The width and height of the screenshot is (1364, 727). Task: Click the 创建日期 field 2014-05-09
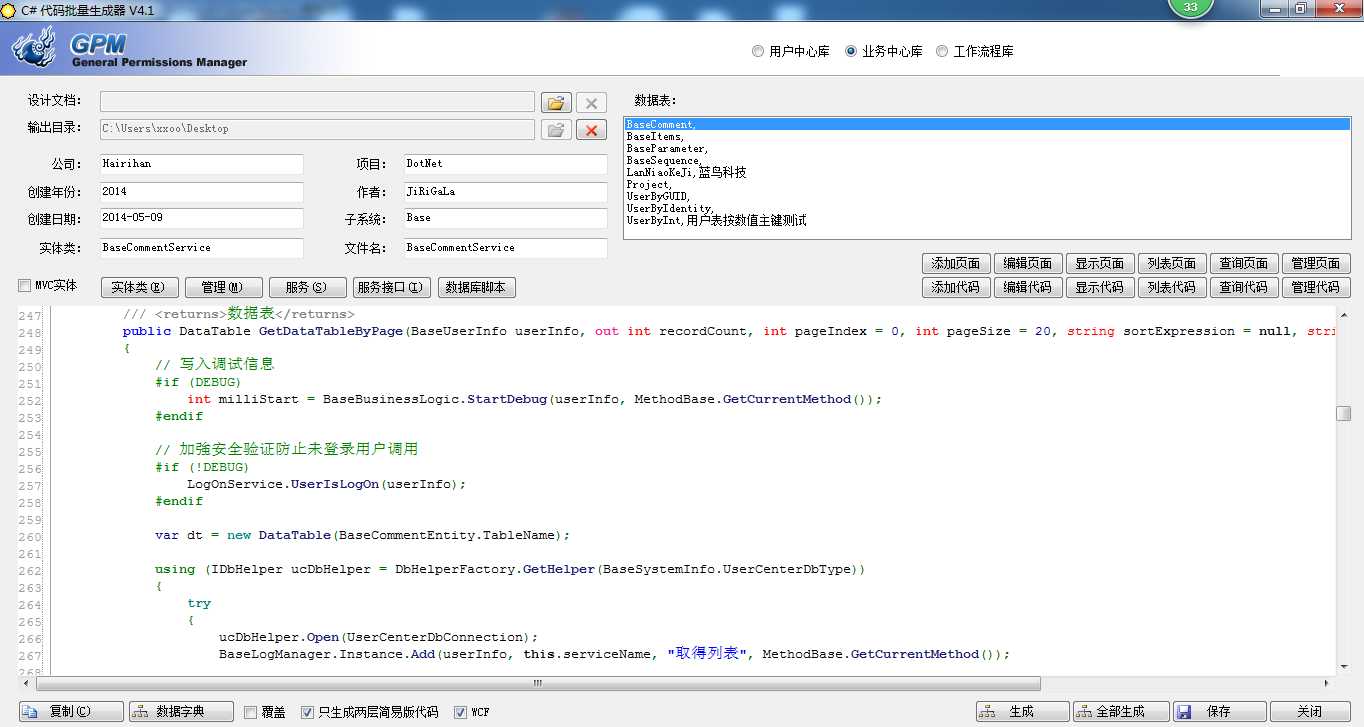[x=201, y=218]
